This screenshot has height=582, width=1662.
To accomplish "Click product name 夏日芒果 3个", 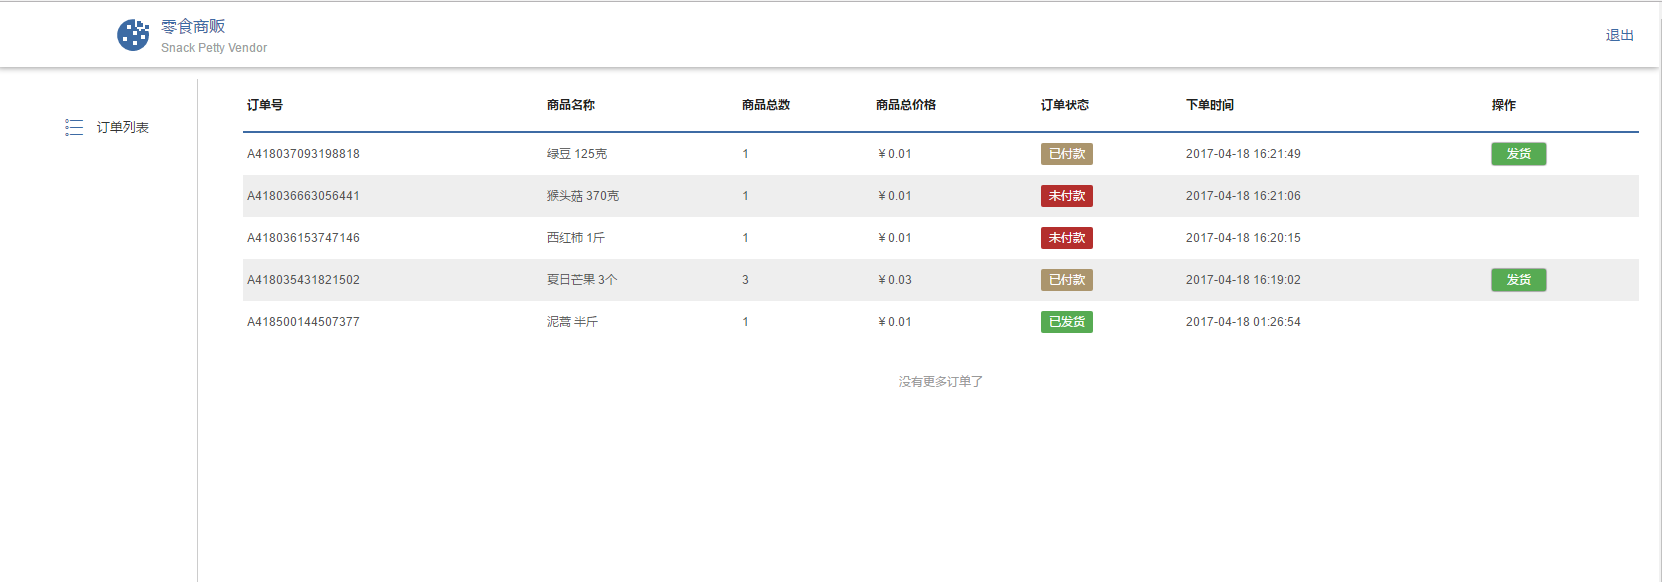I will [582, 280].
